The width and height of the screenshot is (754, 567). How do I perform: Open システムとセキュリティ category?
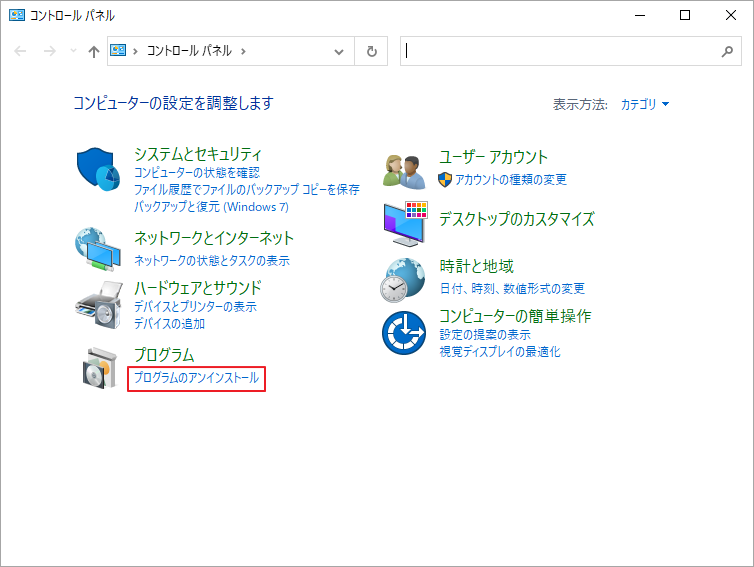click(198, 154)
